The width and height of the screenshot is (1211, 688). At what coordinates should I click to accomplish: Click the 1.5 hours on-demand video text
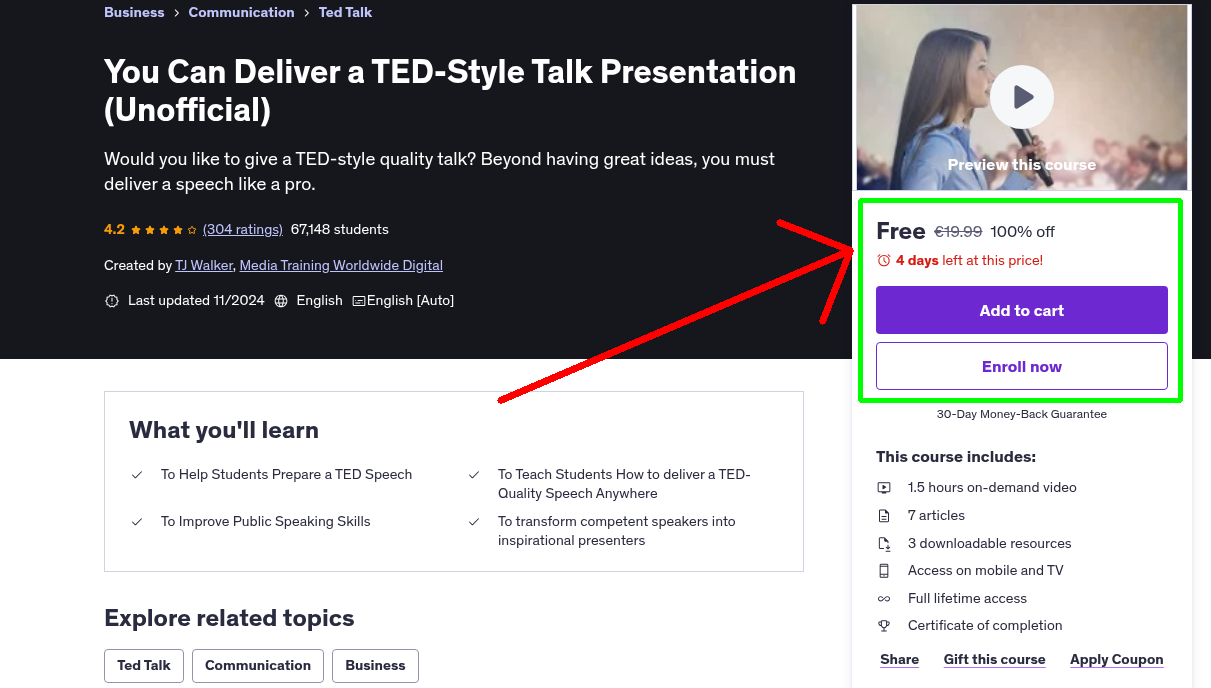992,488
